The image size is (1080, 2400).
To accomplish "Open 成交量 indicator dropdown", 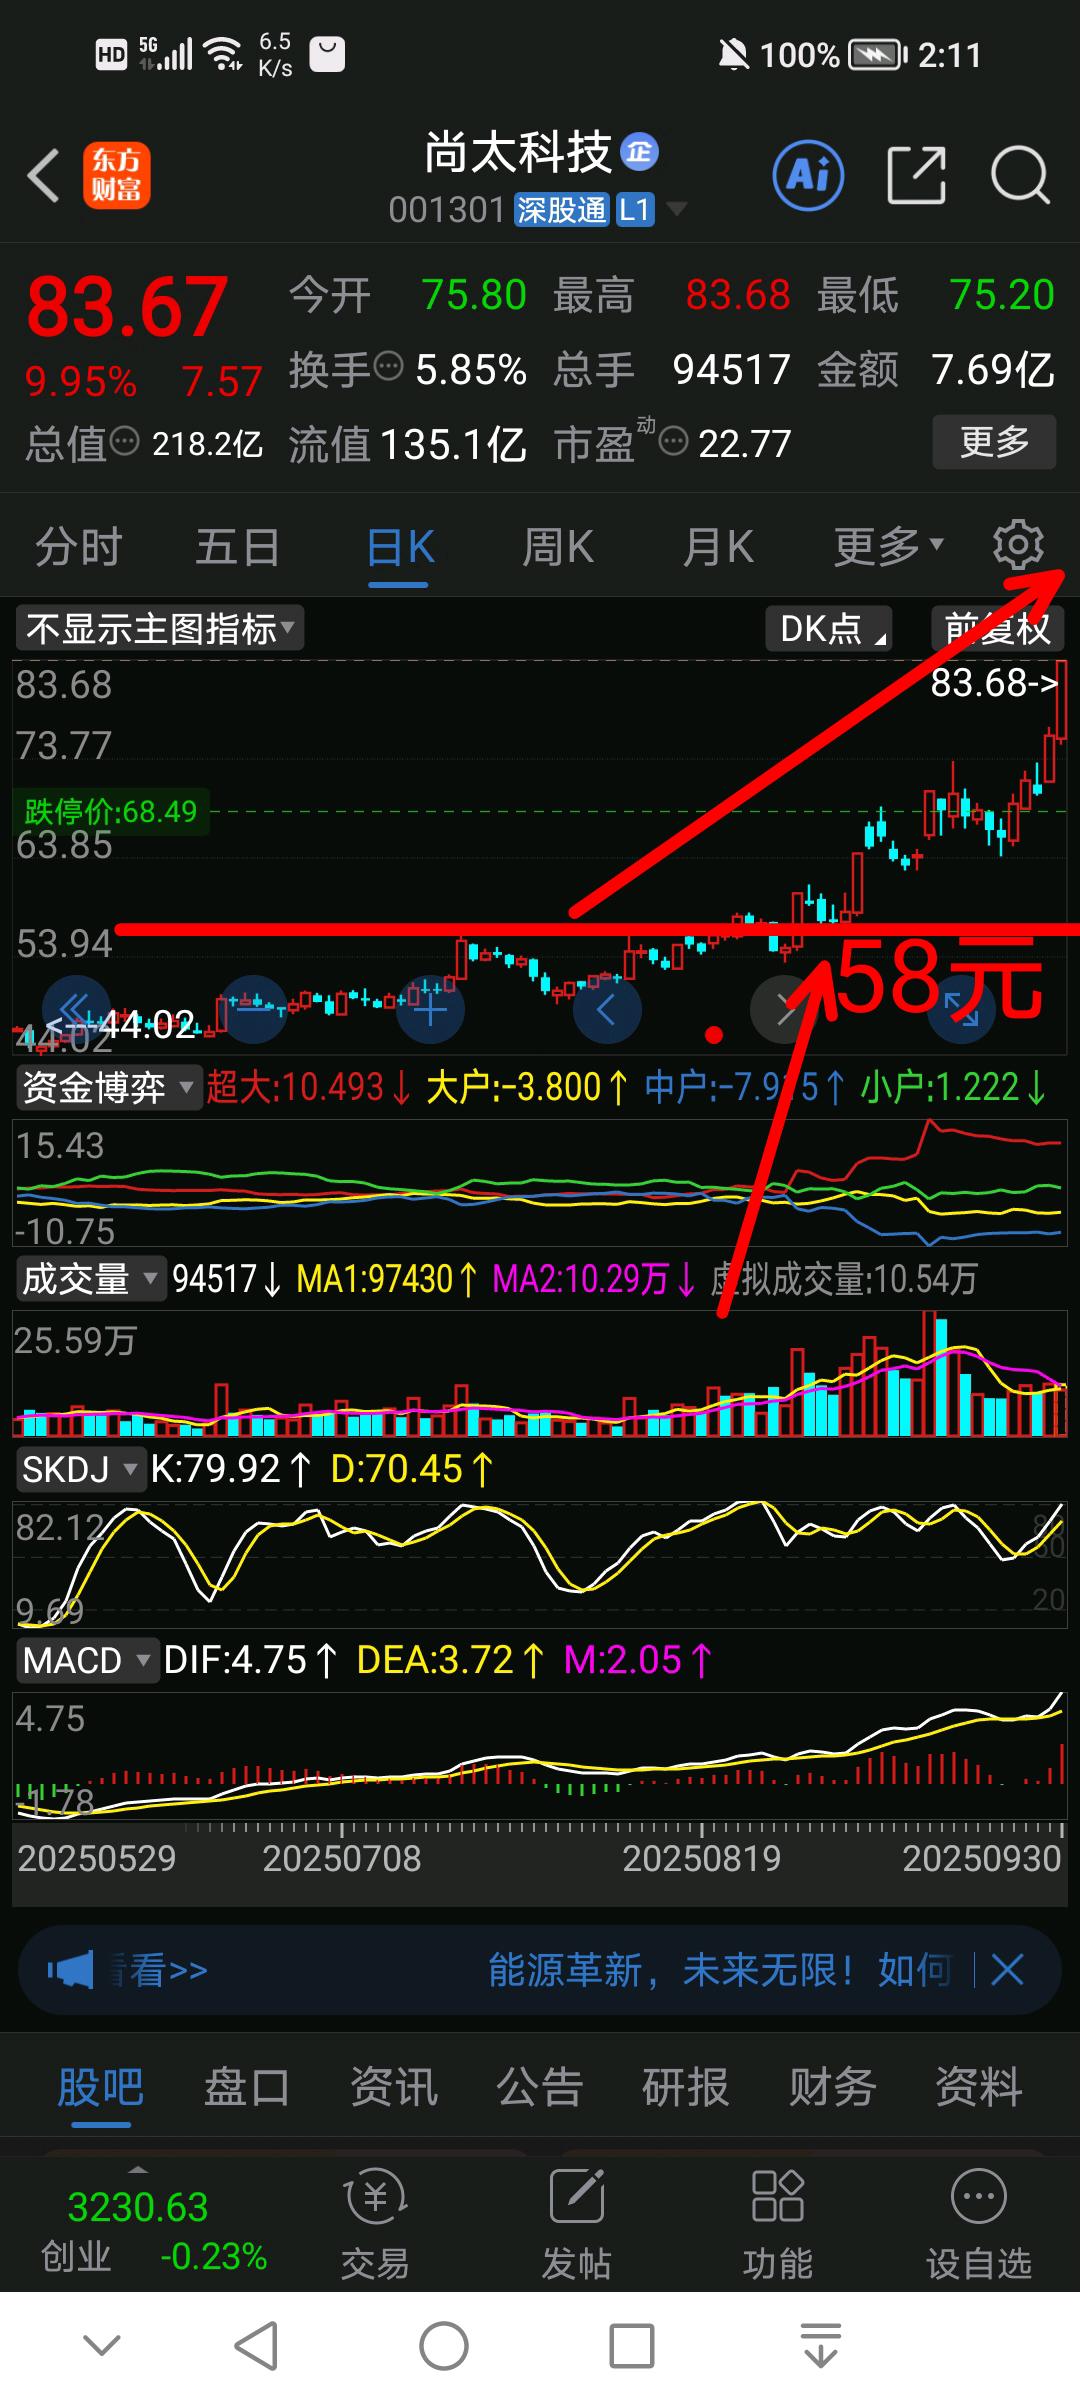I will tap(90, 1279).
